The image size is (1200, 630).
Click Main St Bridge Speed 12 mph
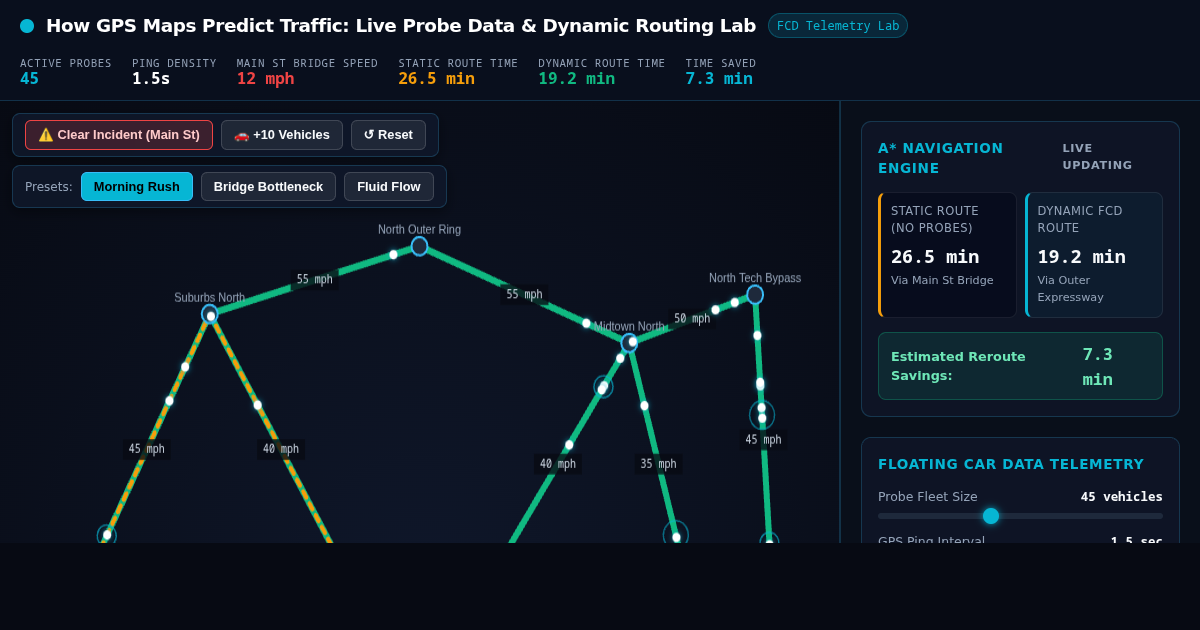266,79
